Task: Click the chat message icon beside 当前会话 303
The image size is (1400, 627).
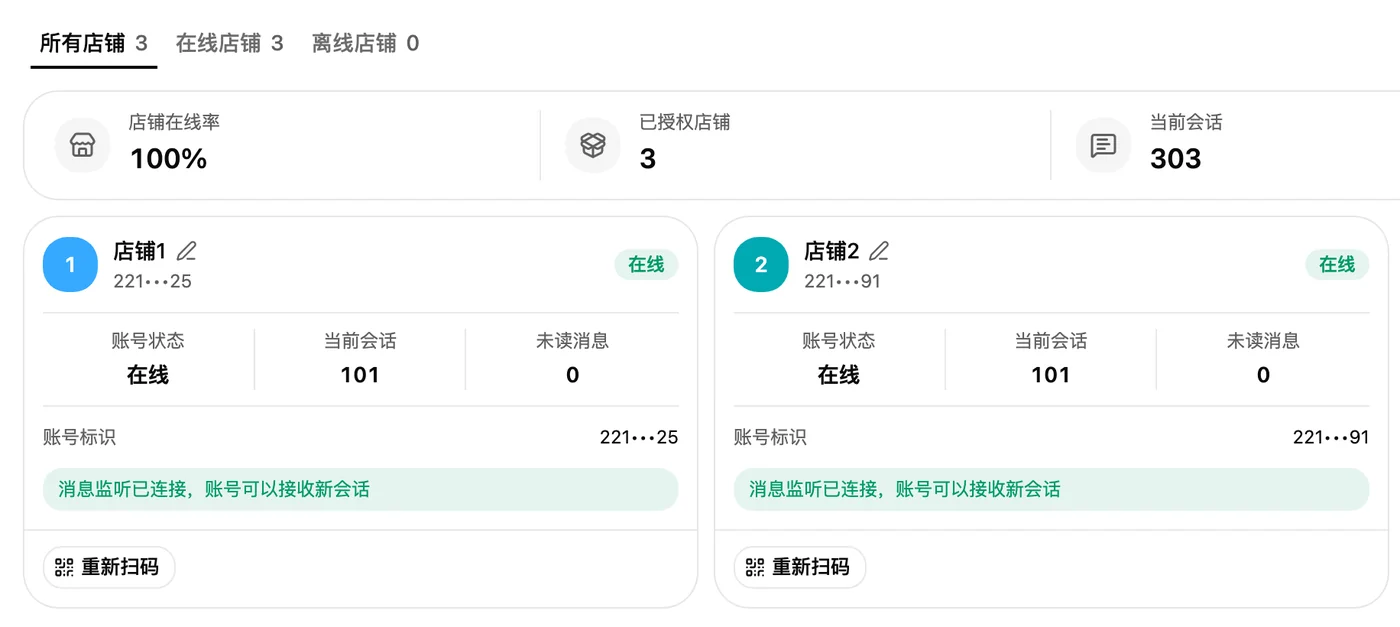Action: pos(1103,145)
